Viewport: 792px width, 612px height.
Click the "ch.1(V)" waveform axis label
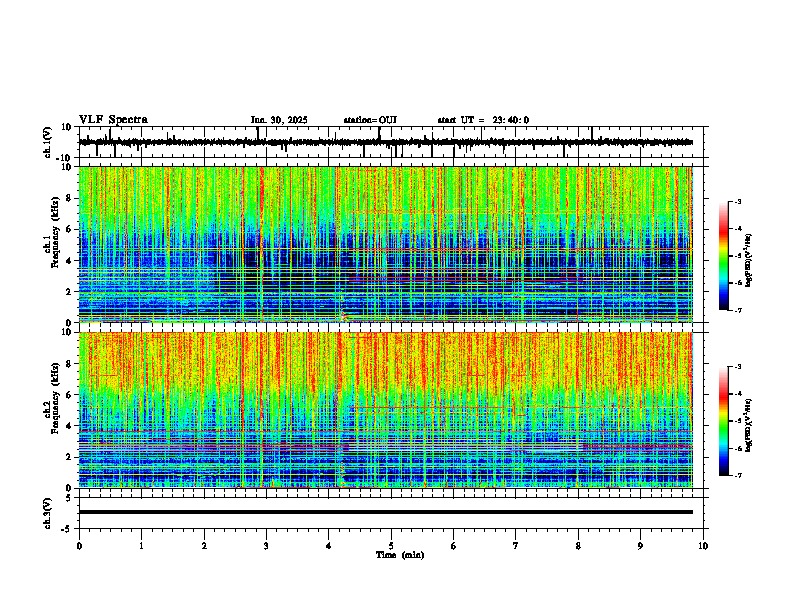[x=48, y=142]
